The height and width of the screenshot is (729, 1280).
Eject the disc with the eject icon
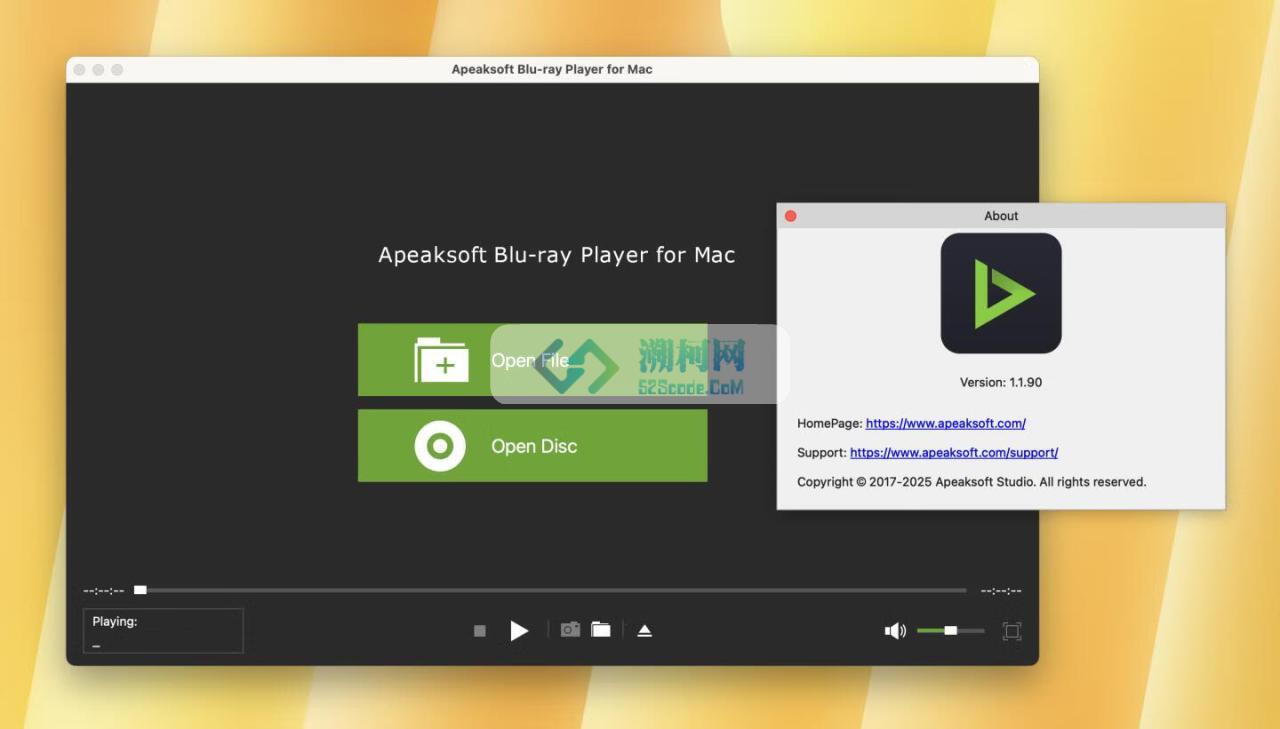coord(645,630)
